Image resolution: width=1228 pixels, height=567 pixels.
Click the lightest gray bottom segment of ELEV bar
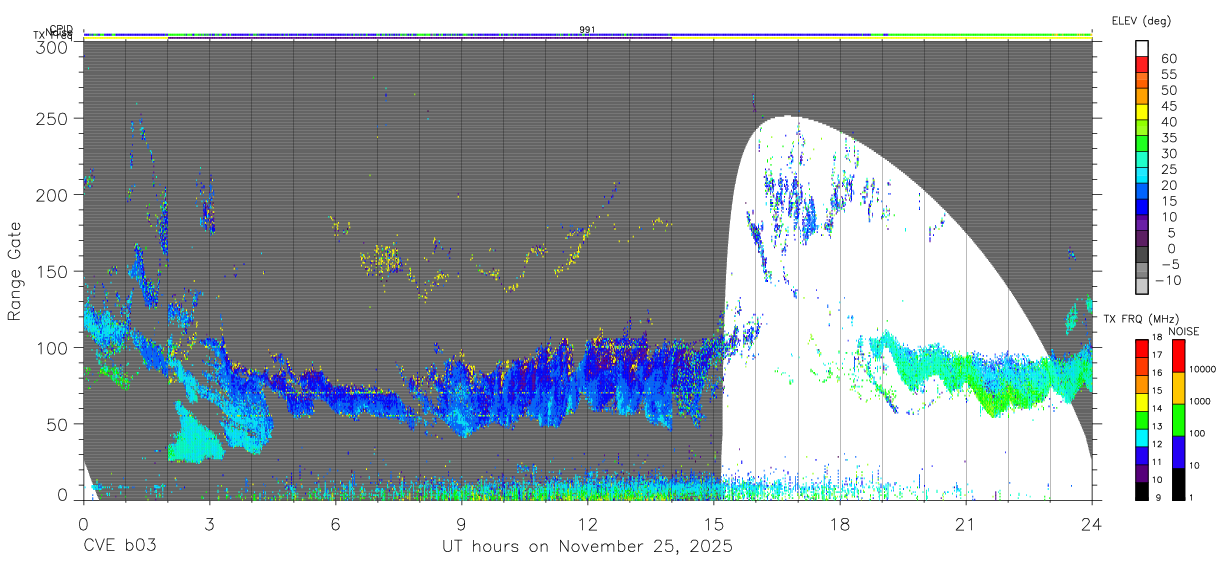click(x=1143, y=285)
